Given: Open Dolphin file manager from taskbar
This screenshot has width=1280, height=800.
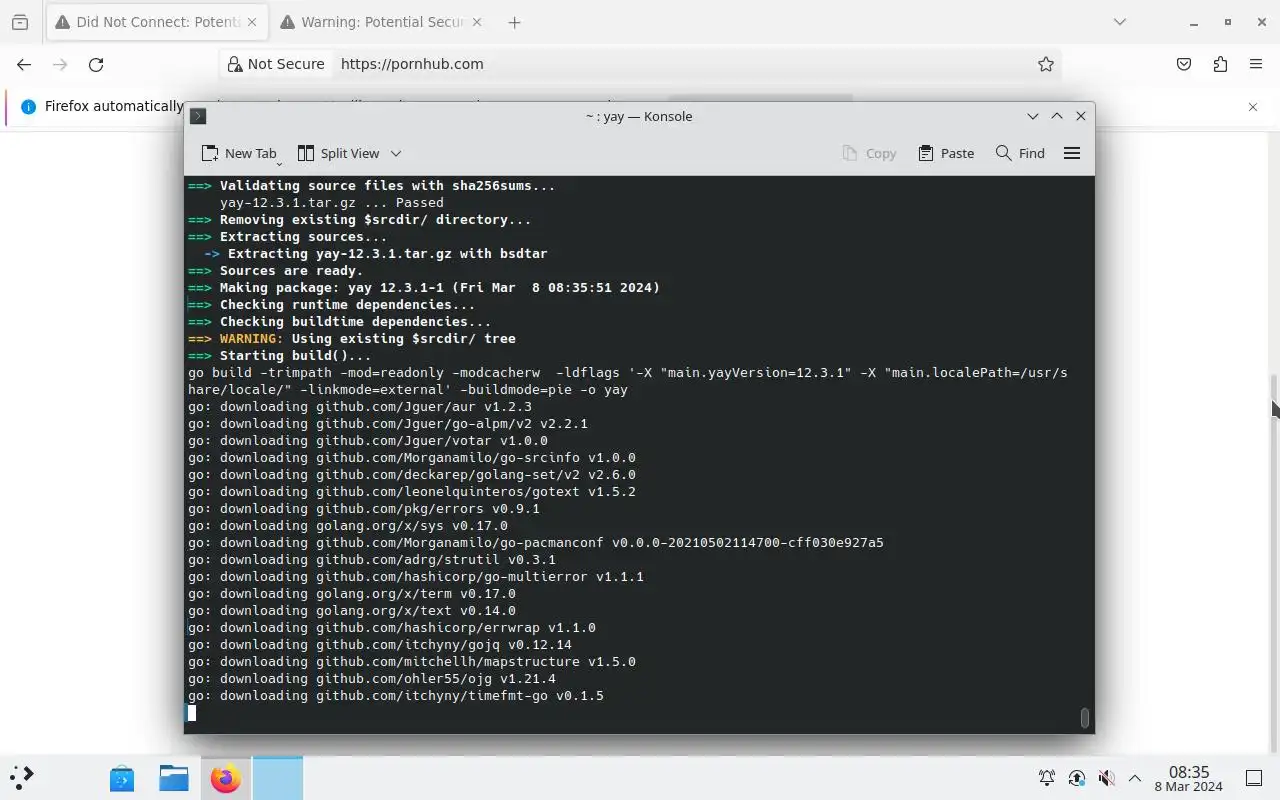Looking at the screenshot, I should click(x=174, y=778).
